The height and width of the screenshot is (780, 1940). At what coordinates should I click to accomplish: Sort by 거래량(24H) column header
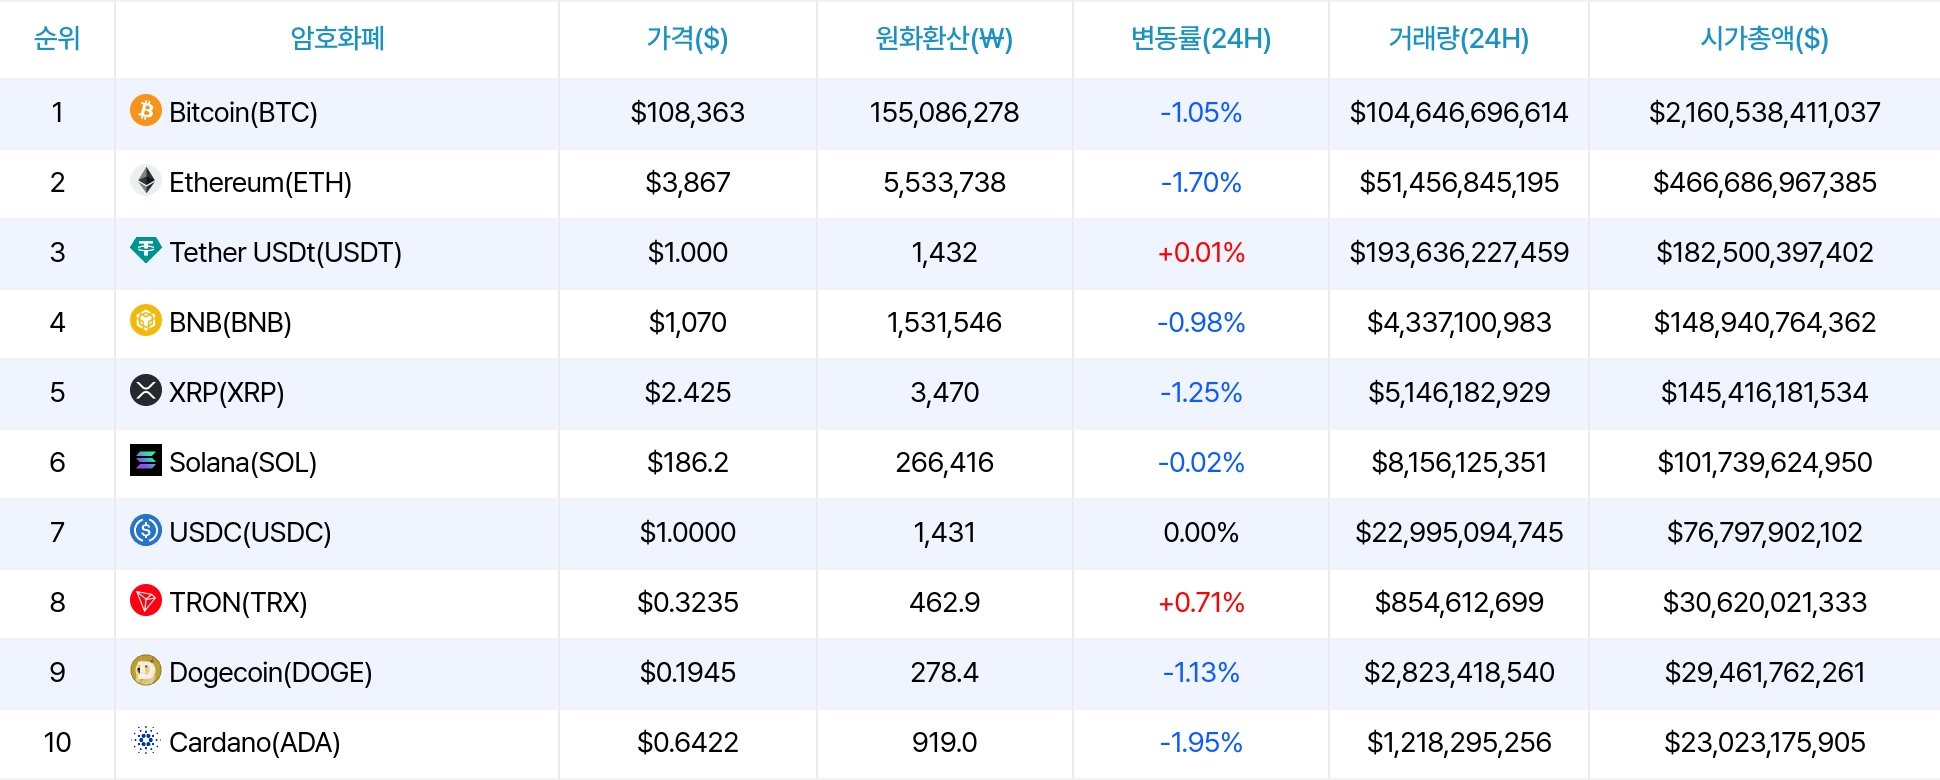1458,39
